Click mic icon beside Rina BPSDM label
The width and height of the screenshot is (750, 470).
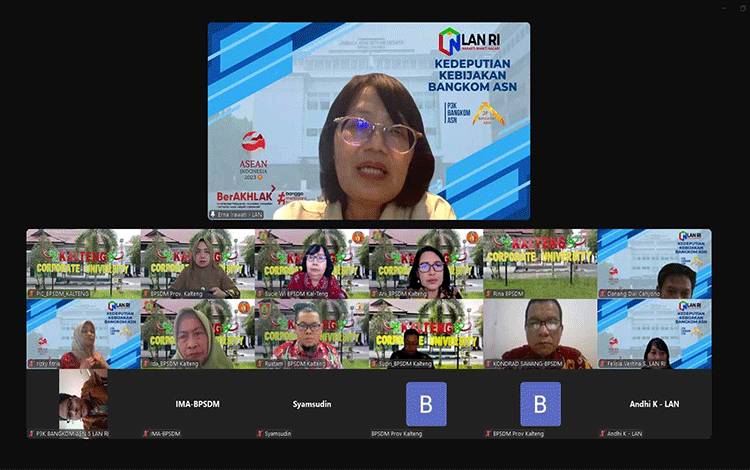488,294
